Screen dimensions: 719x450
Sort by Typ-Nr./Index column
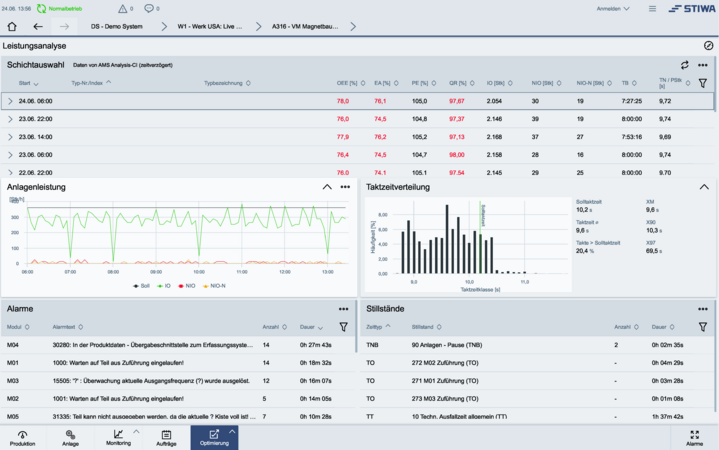(91, 83)
